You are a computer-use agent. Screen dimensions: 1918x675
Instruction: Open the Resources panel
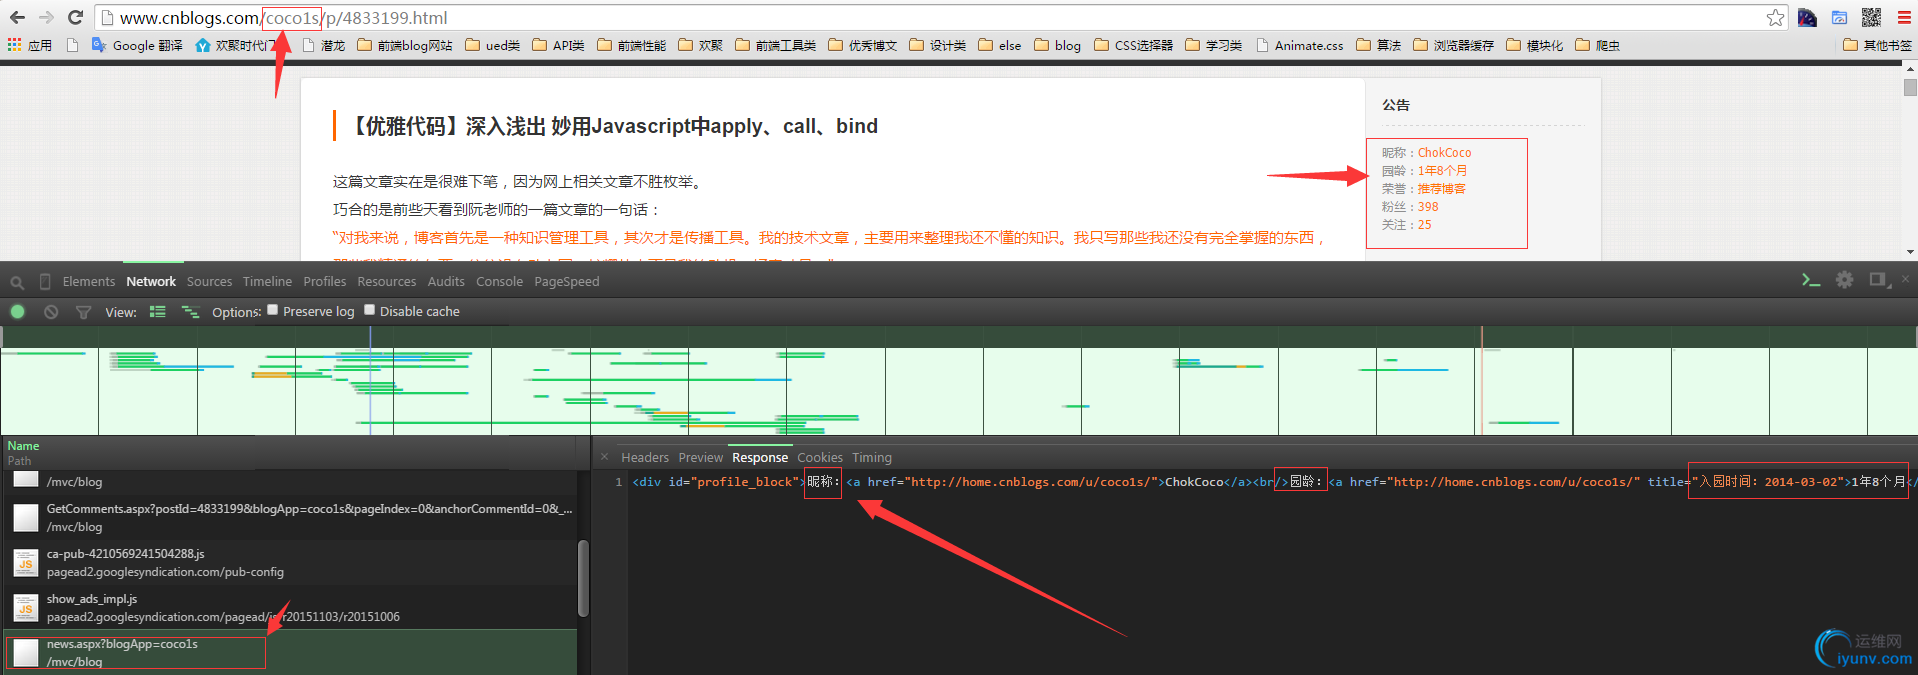pyautogui.click(x=387, y=282)
